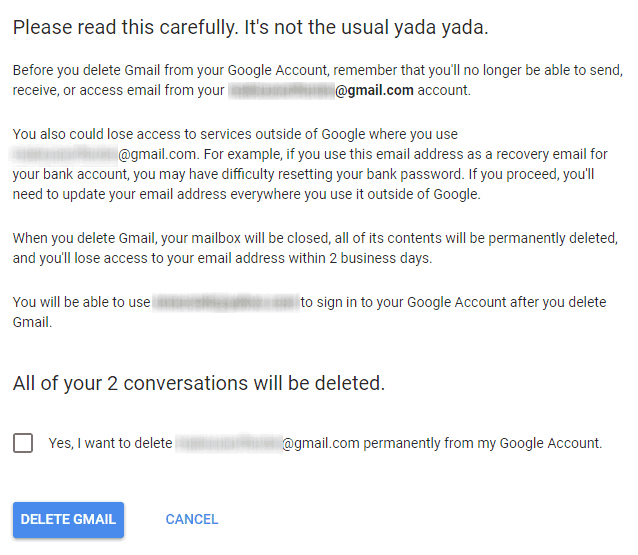Click the '2 conversations will be deleted' heading

pos(199,383)
